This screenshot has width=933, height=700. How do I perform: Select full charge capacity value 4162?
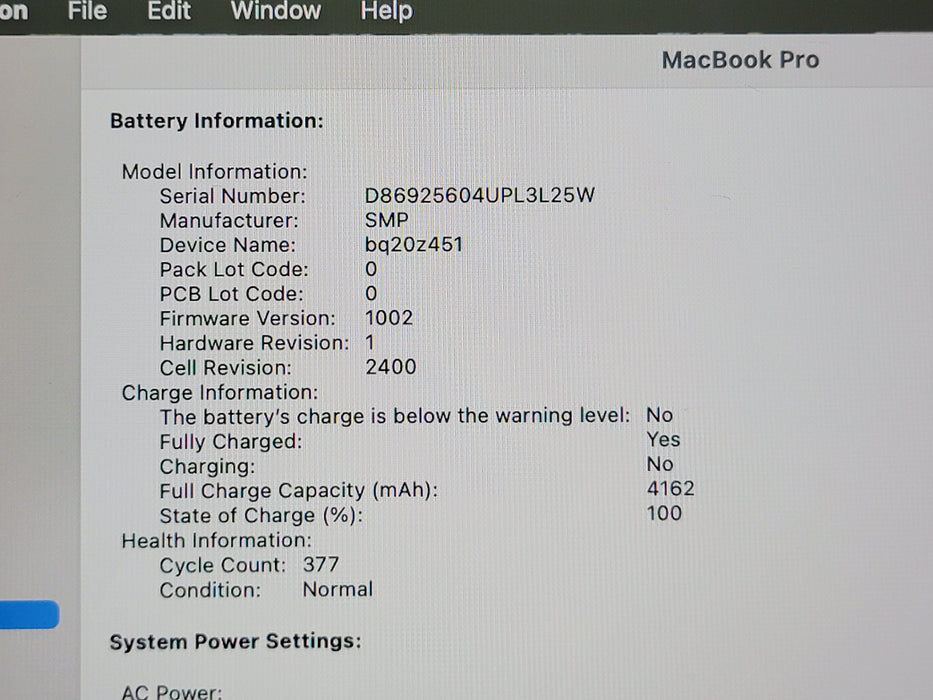click(671, 489)
